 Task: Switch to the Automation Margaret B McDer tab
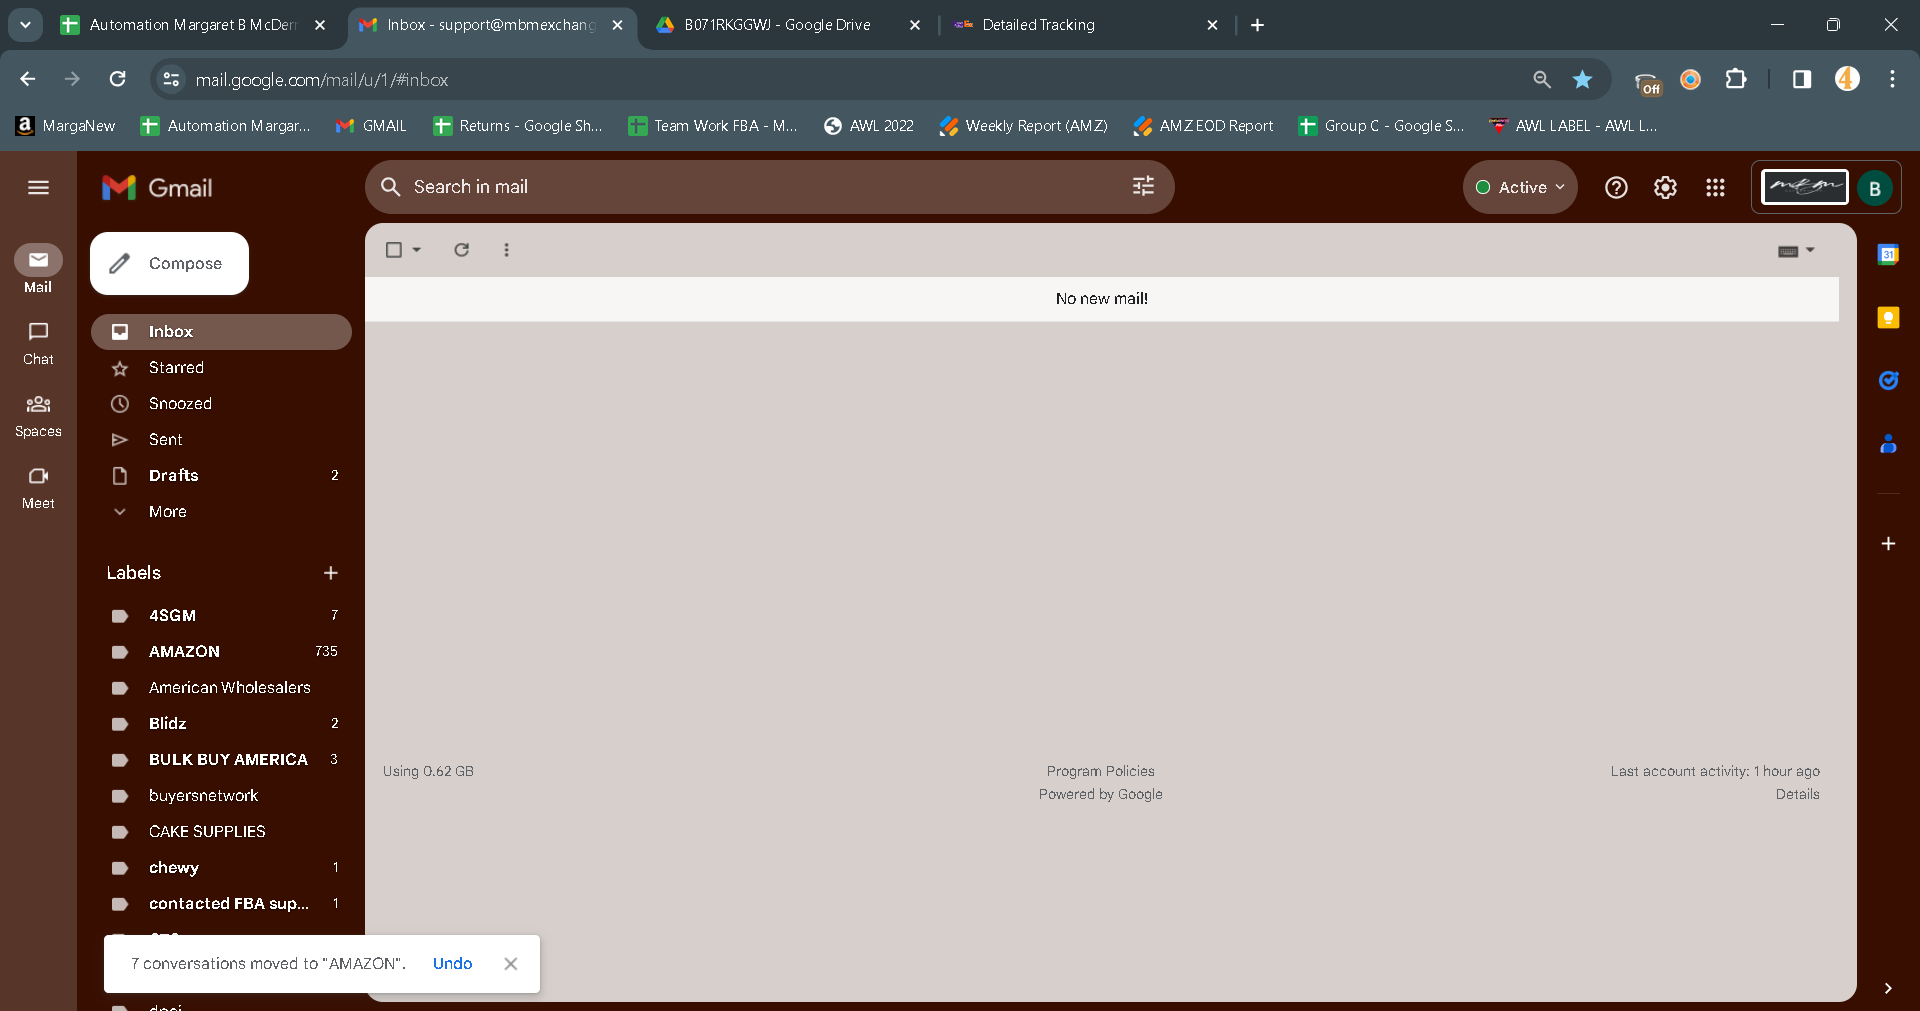(193, 25)
